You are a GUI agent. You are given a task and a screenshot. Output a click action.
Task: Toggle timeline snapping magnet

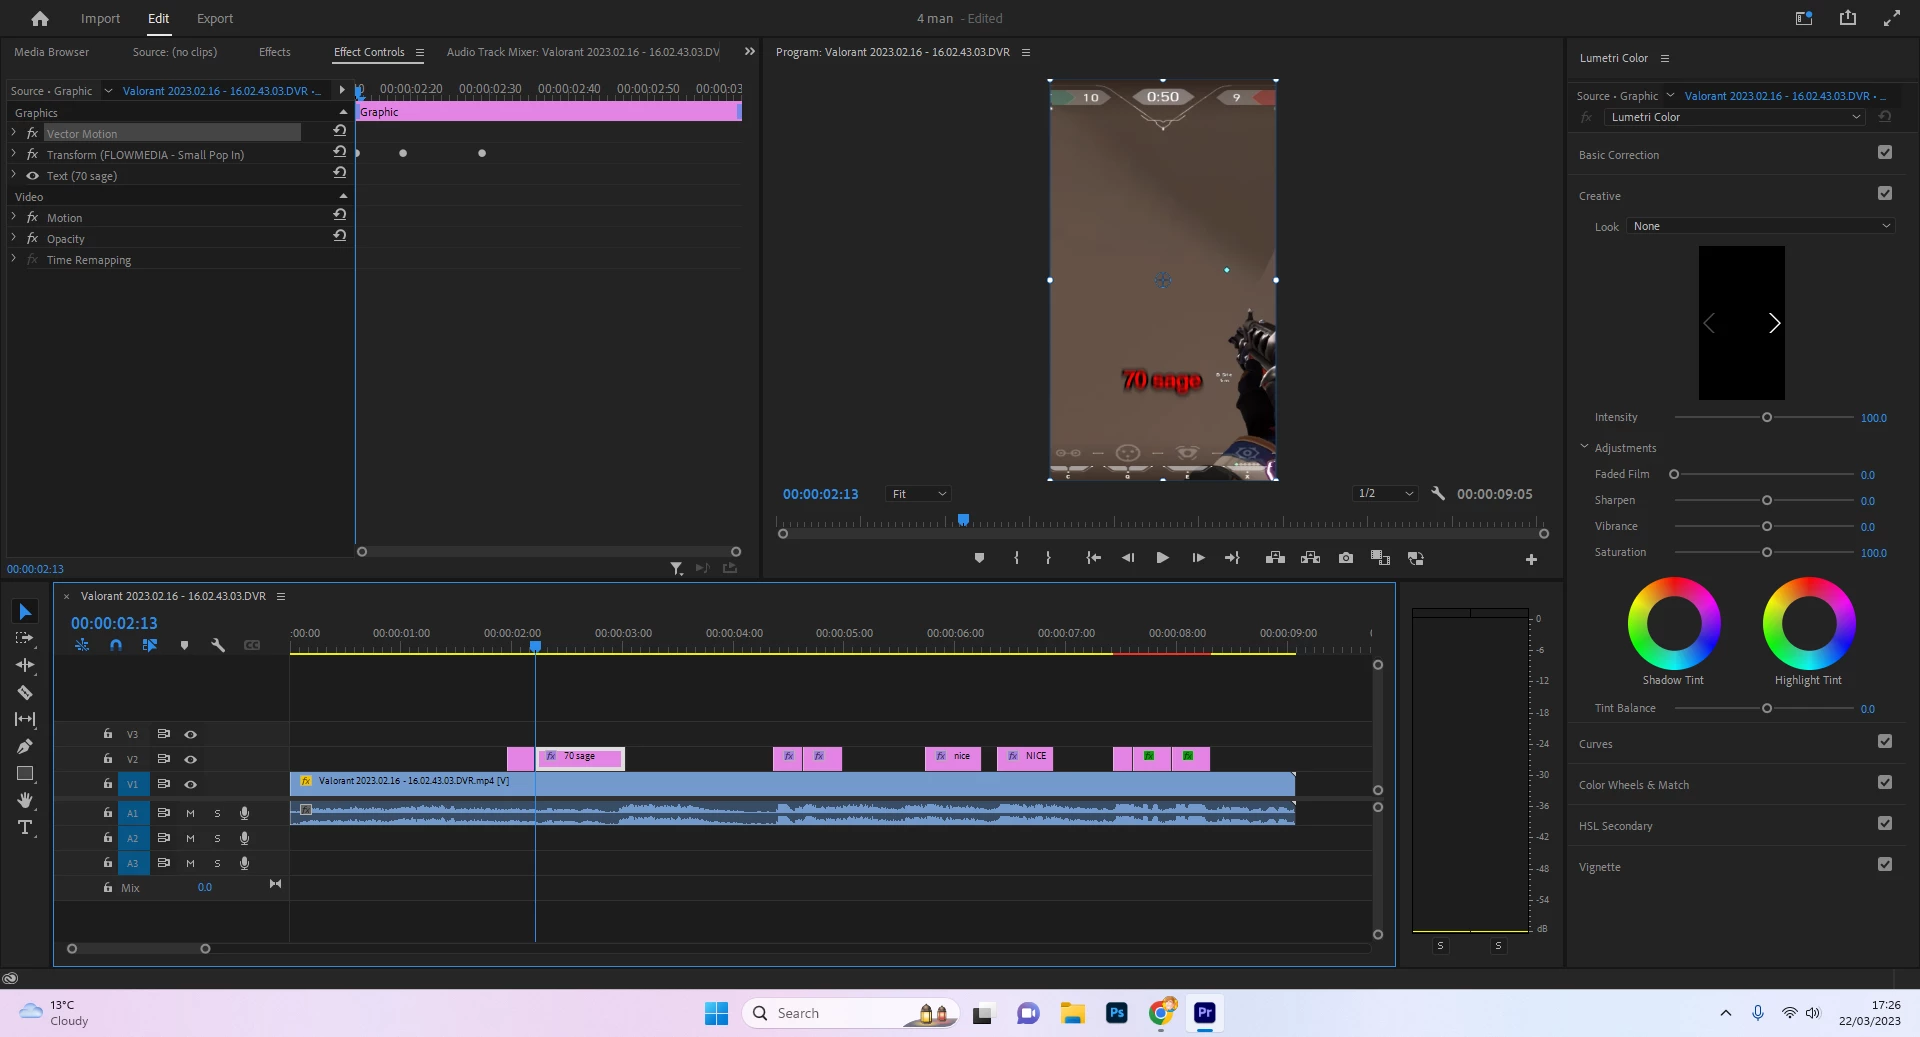pos(116,646)
